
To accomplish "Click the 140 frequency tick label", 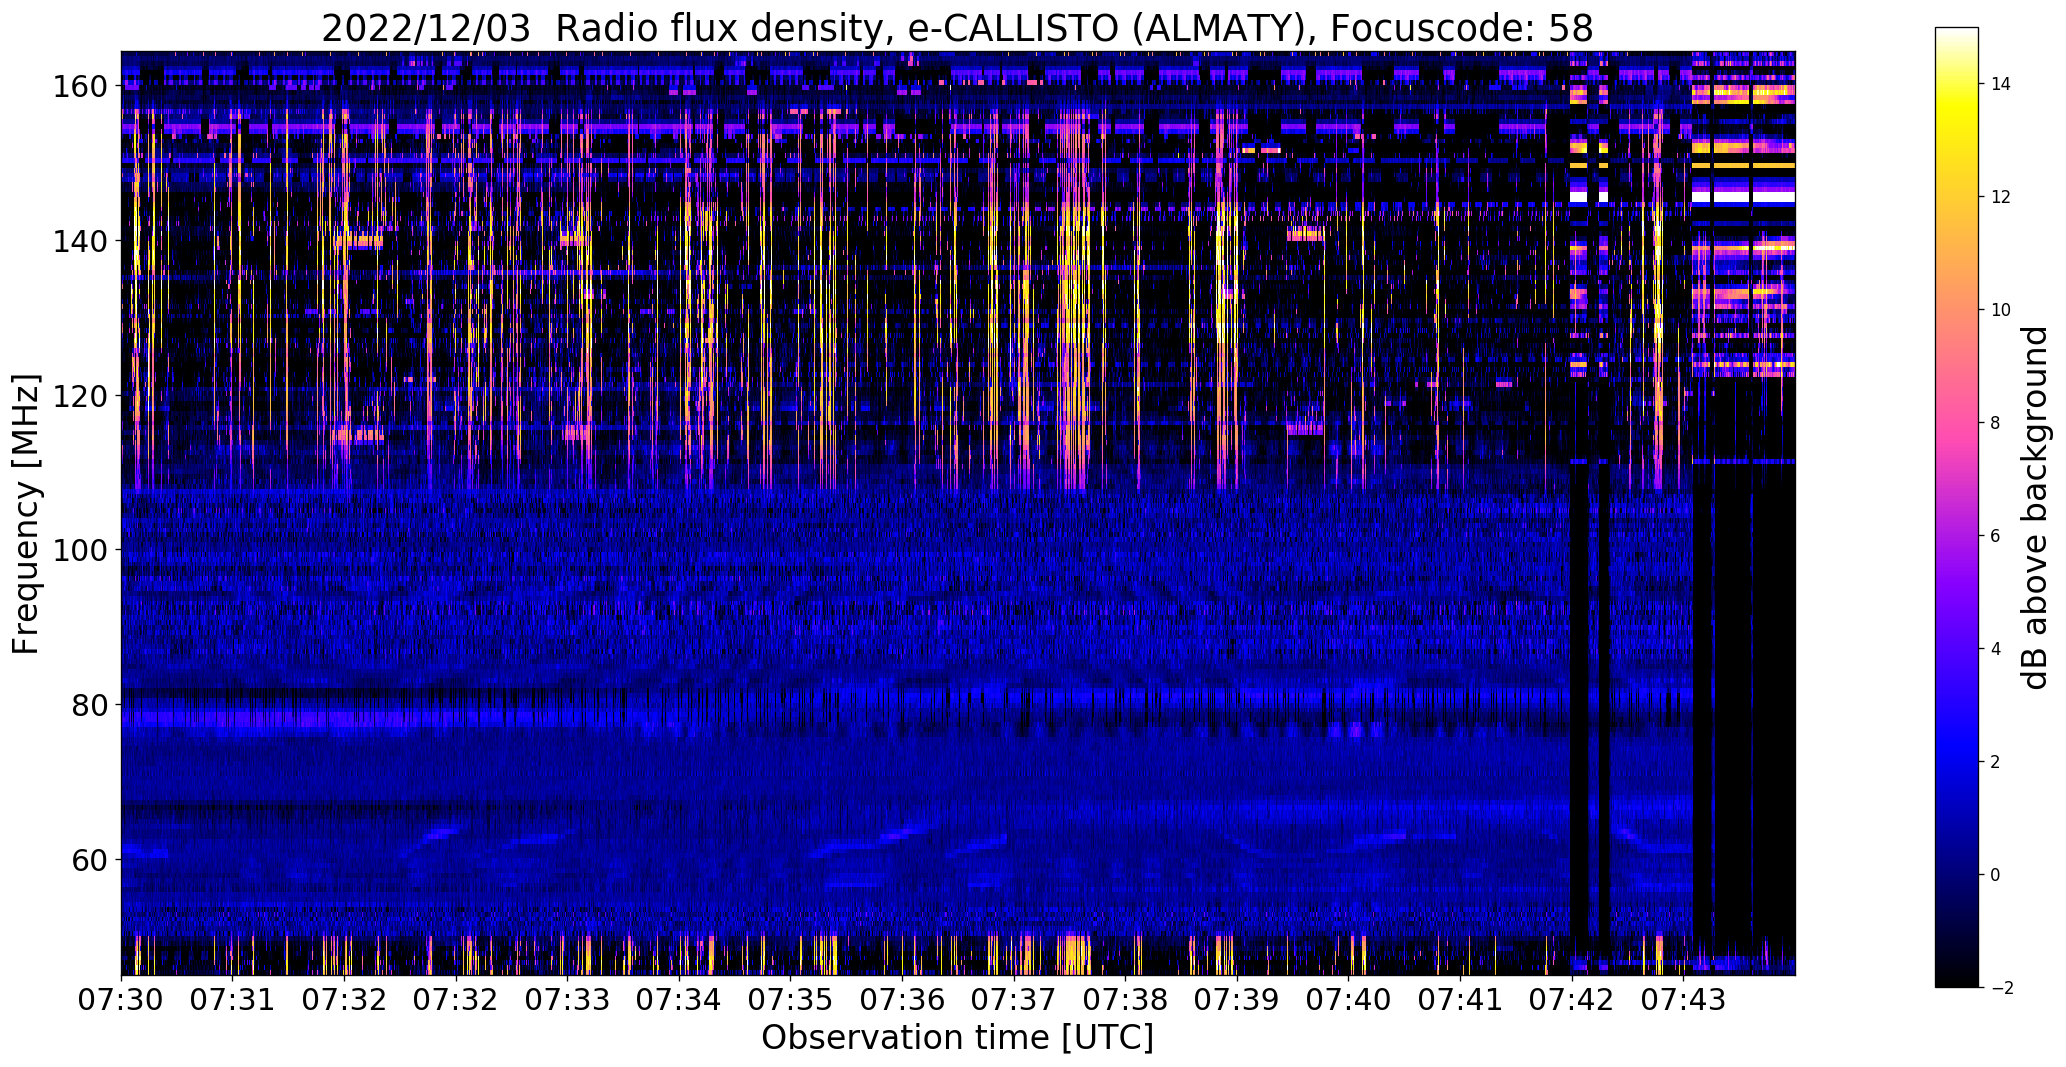I will [x=79, y=241].
